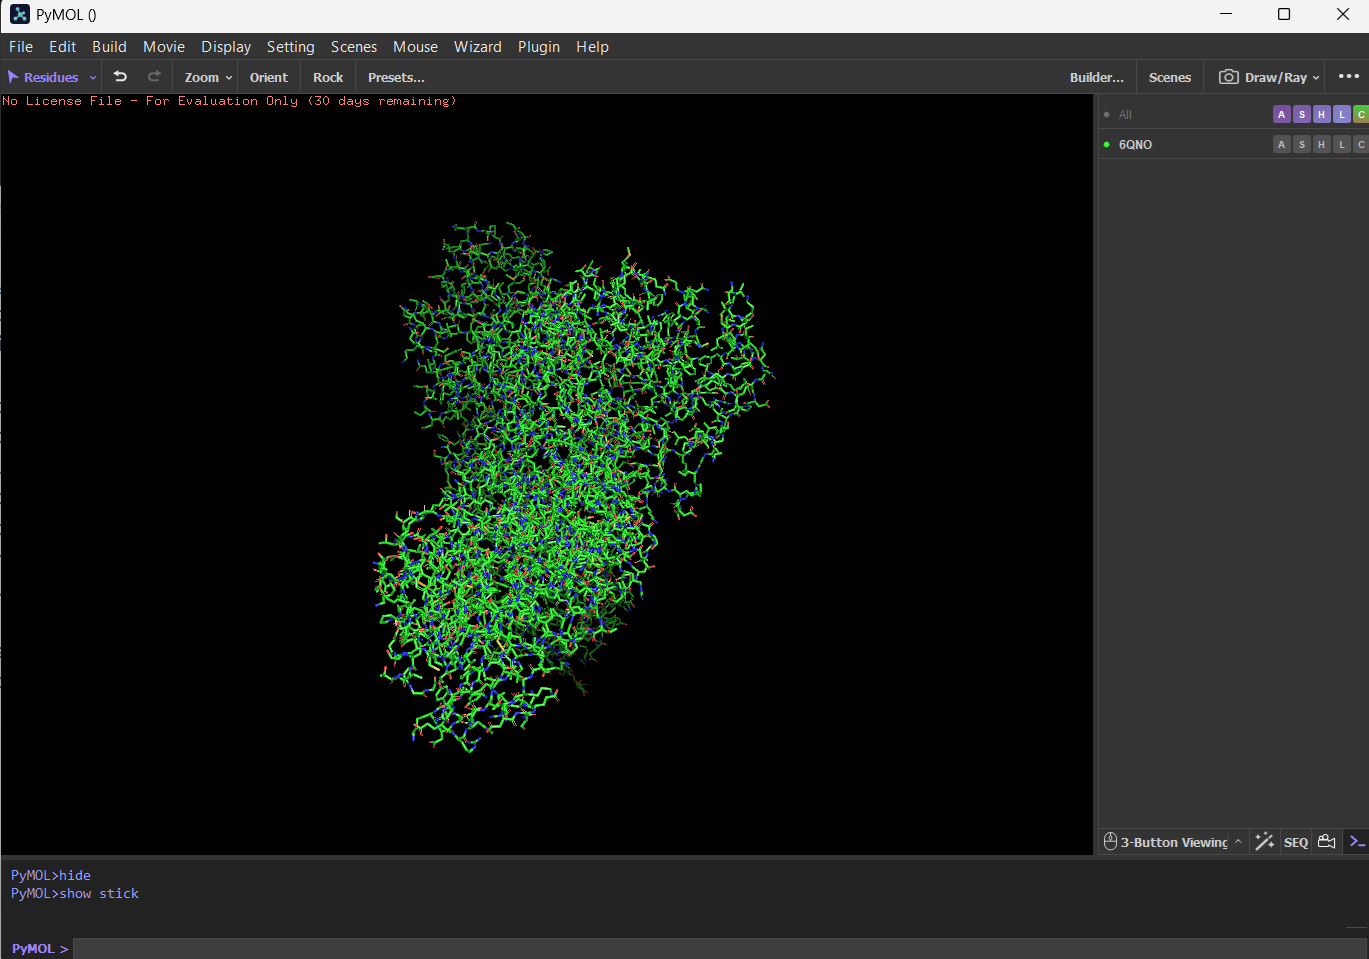Open Presets... in the toolbar
Image resolution: width=1369 pixels, height=959 pixels.
pos(396,77)
